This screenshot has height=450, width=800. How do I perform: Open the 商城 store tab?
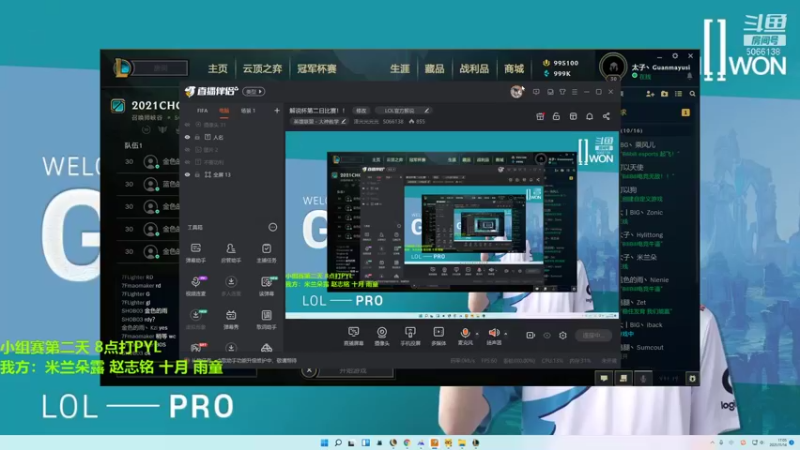[x=514, y=68]
